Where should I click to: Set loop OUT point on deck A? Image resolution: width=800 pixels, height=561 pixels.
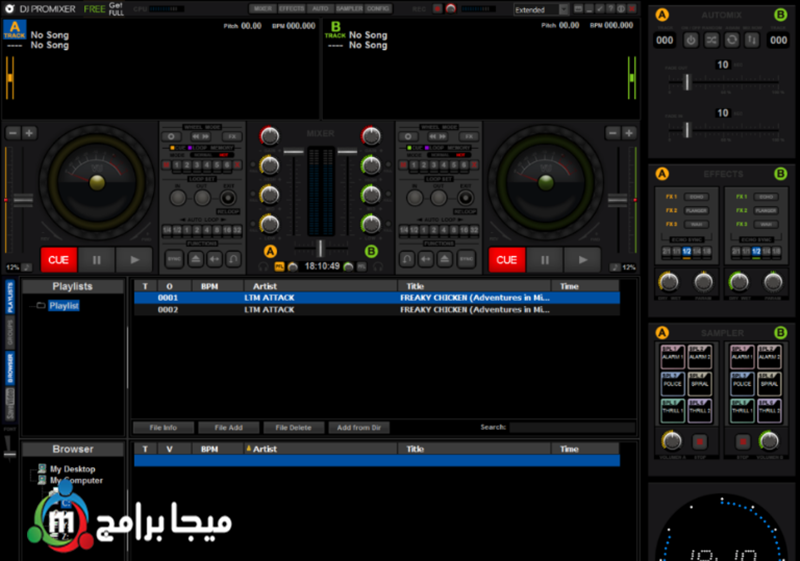203,198
